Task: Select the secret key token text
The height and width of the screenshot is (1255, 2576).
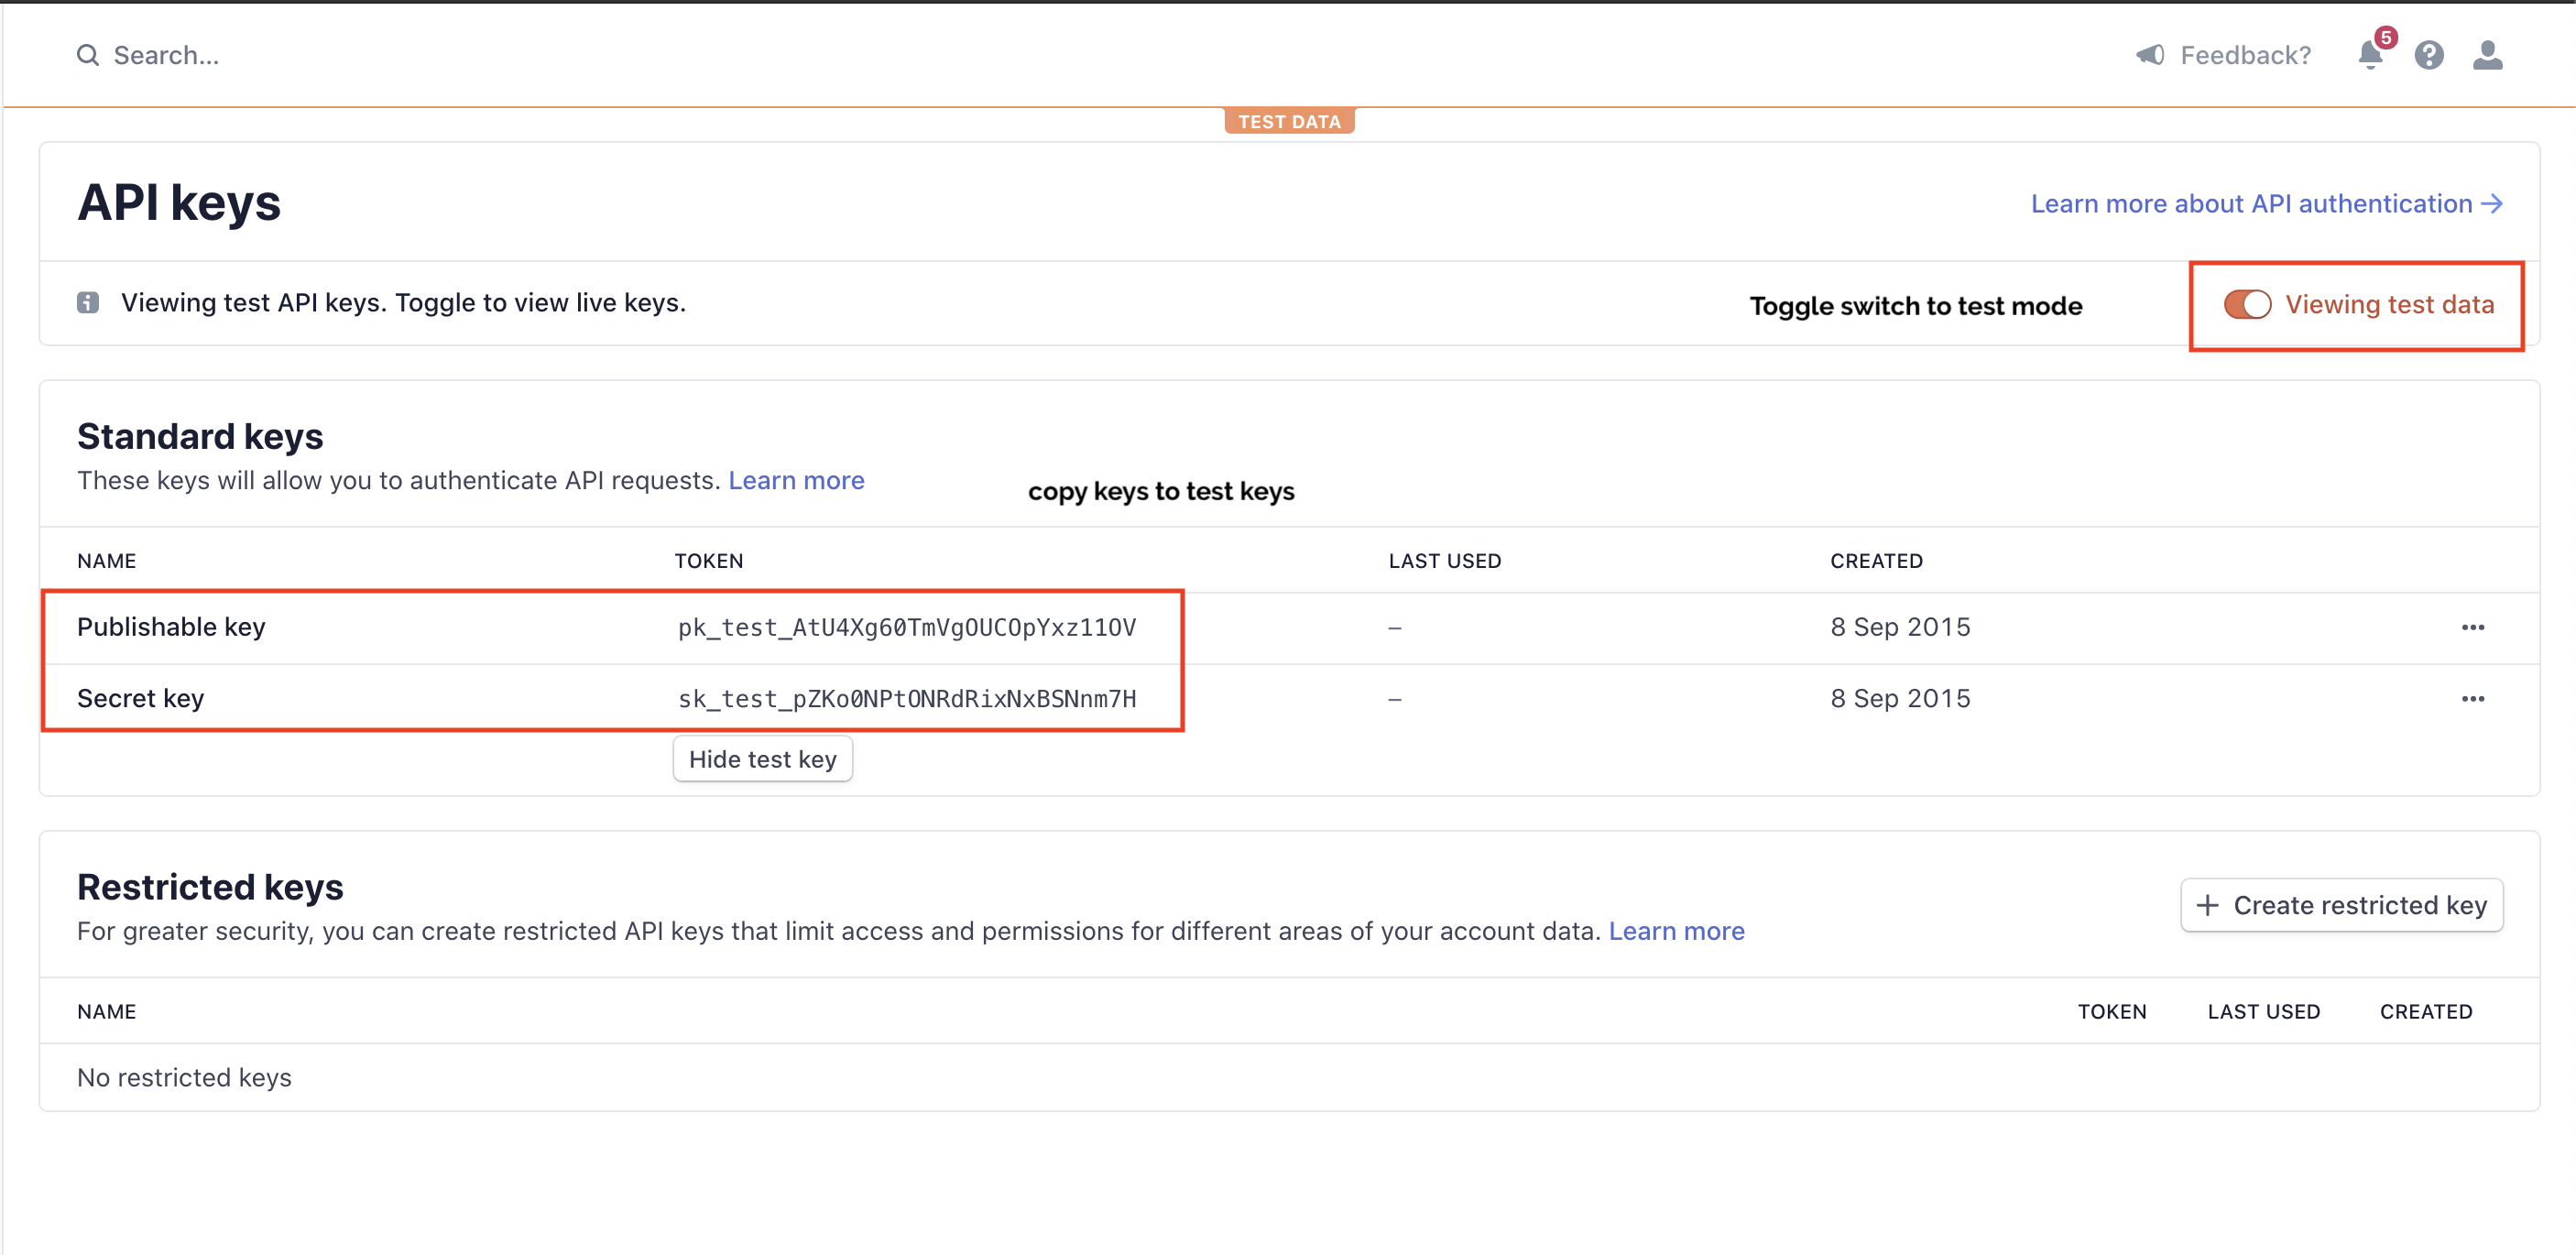Action: pyautogui.click(x=906, y=699)
